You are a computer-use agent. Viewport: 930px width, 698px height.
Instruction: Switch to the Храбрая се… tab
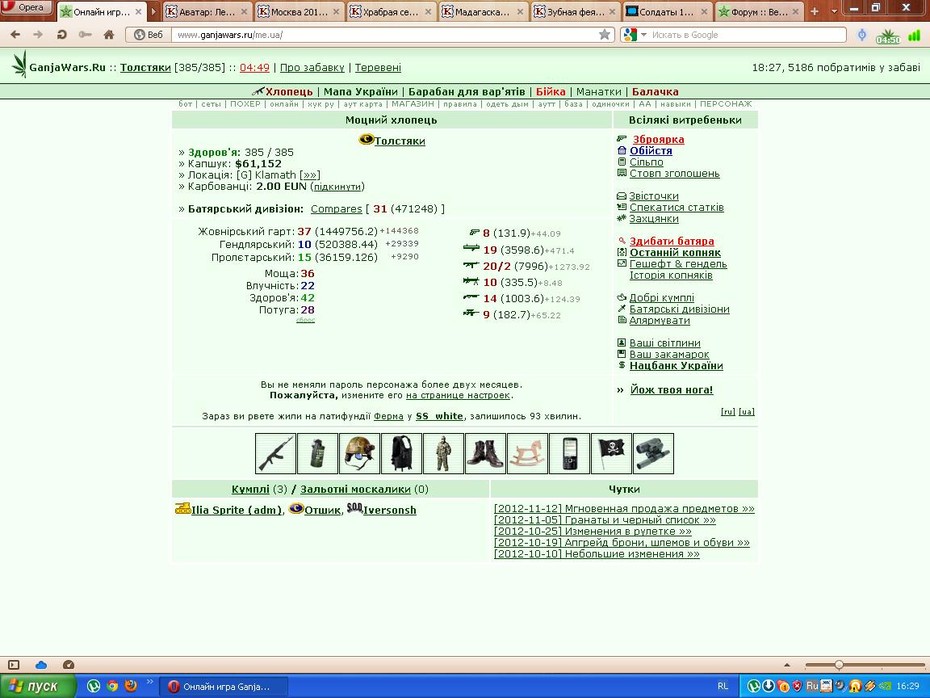coord(391,11)
